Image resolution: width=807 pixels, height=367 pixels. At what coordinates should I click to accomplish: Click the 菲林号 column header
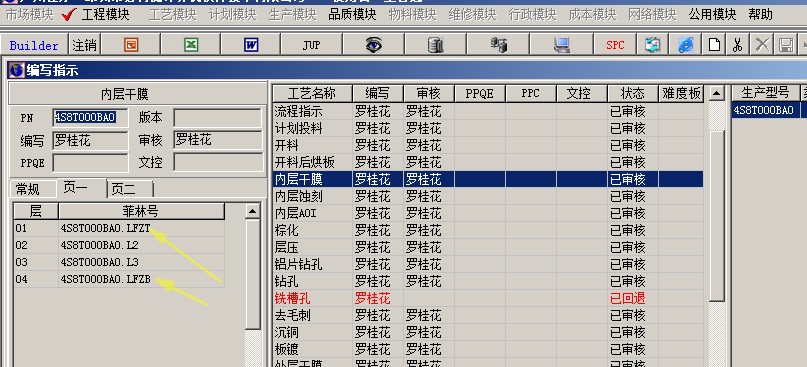coord(142,211)
